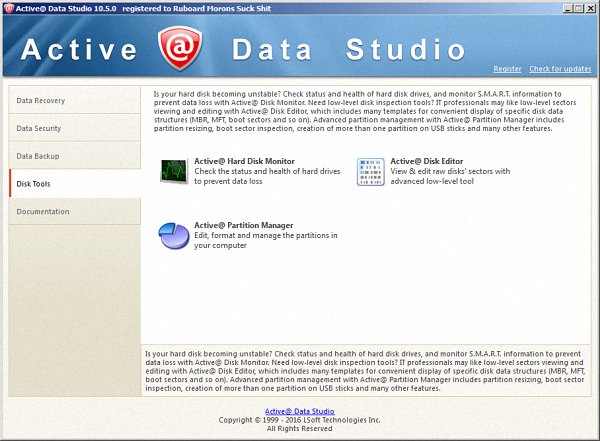Image resolution: width=600 pixels, height=441 pixels.
Task: Click Active@ Disk Editor title
Action: pyautogui.click(x=427, y=161)
